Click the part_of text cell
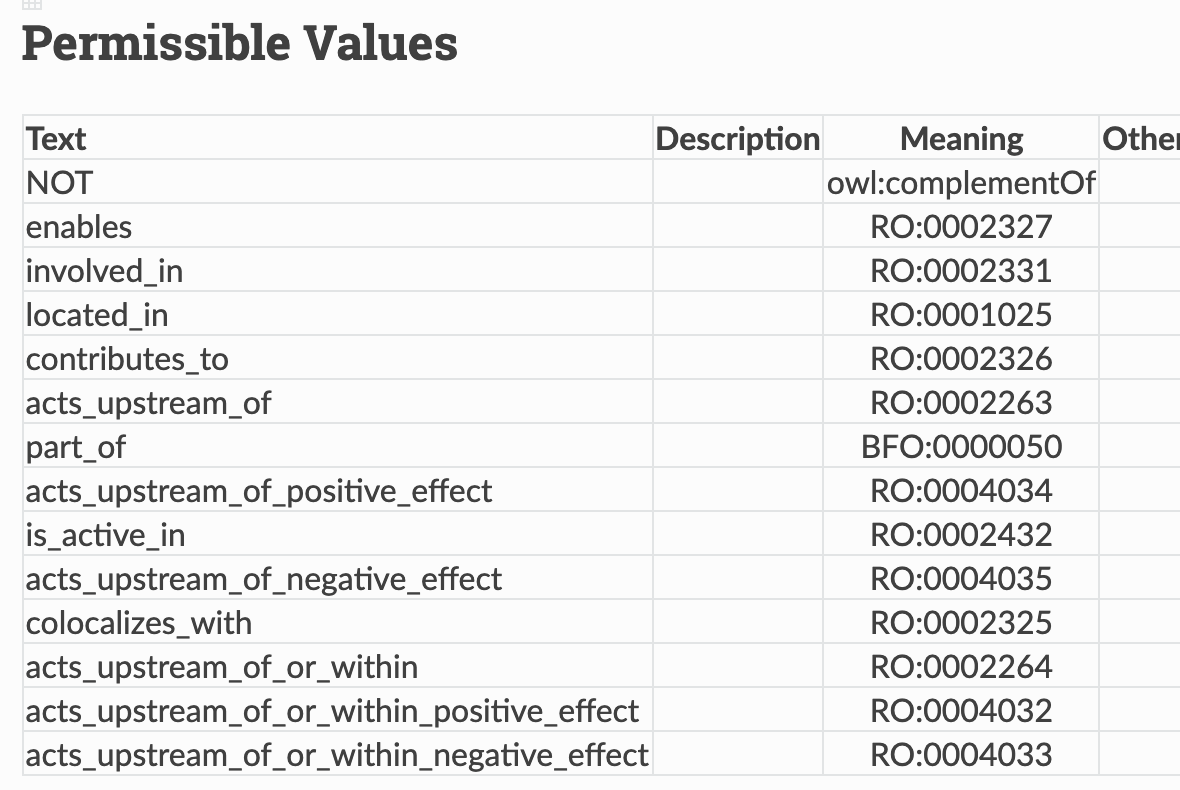Screen dimensions: 1180x790 click(76, 447)
